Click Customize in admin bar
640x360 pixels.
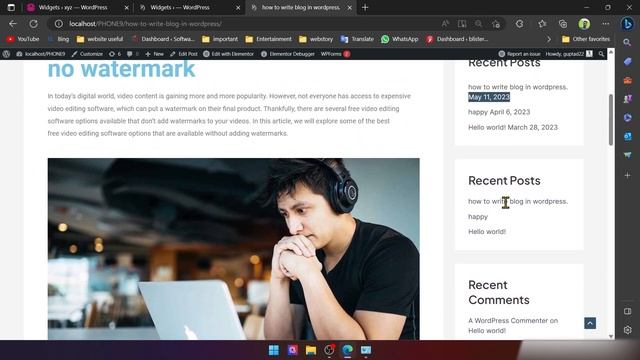(x=87, y=54)
